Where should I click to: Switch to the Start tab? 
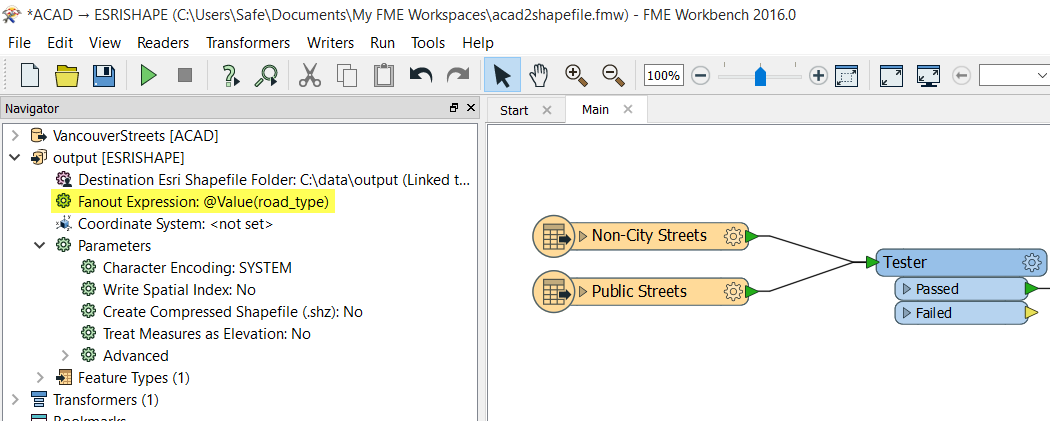[514, 110]
